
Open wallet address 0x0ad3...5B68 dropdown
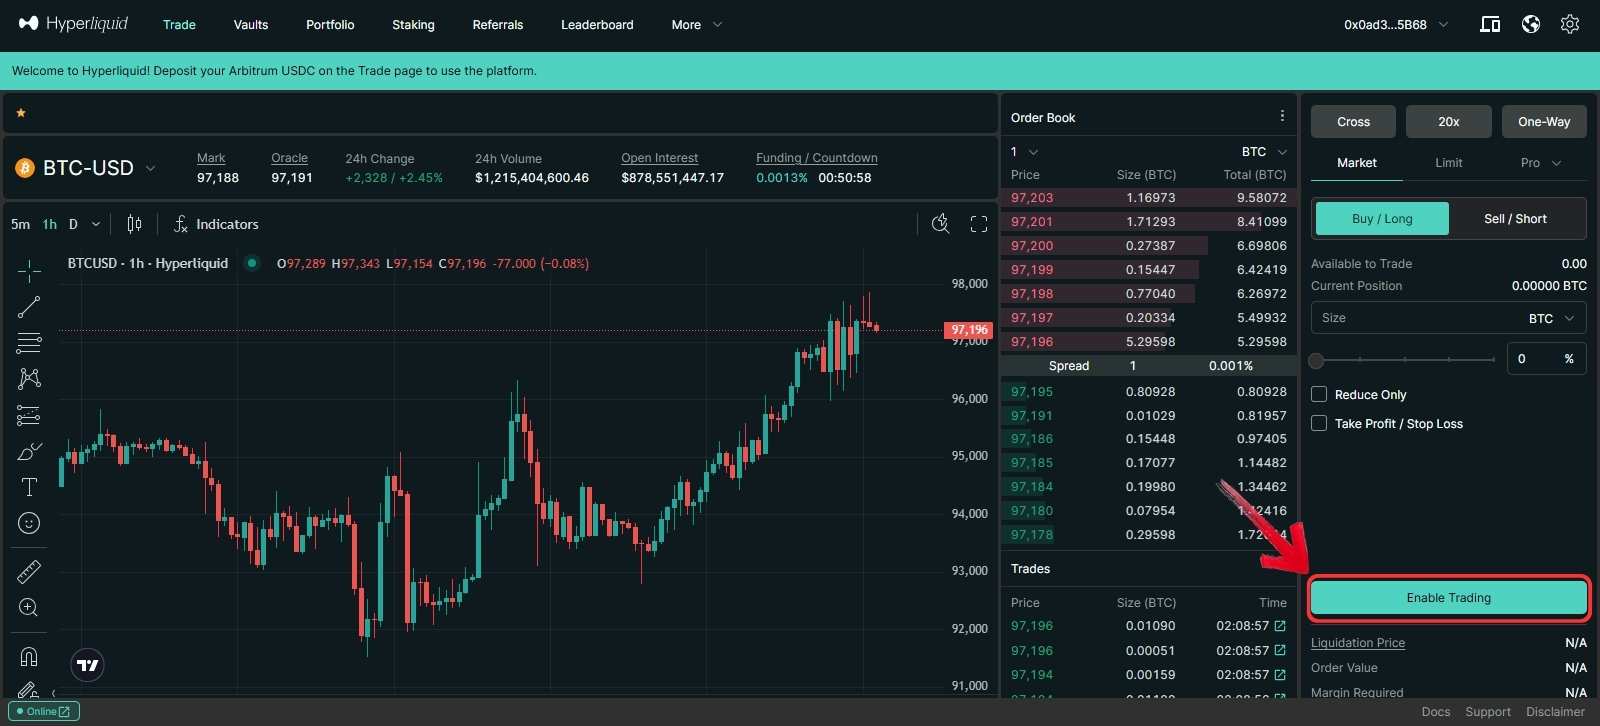(1396, 24)
